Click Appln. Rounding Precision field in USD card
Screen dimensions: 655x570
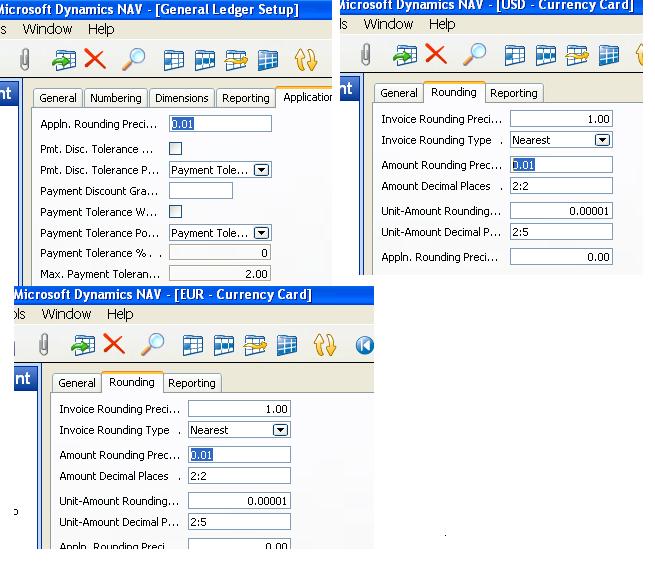pyautogui.click(x=561, y=257)
